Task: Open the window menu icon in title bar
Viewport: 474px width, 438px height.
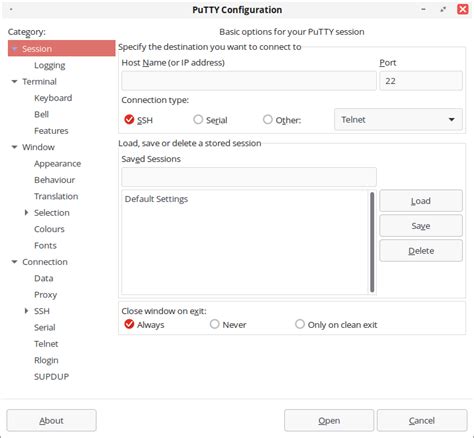Action: pyautogui.click(x=11, y=9)
